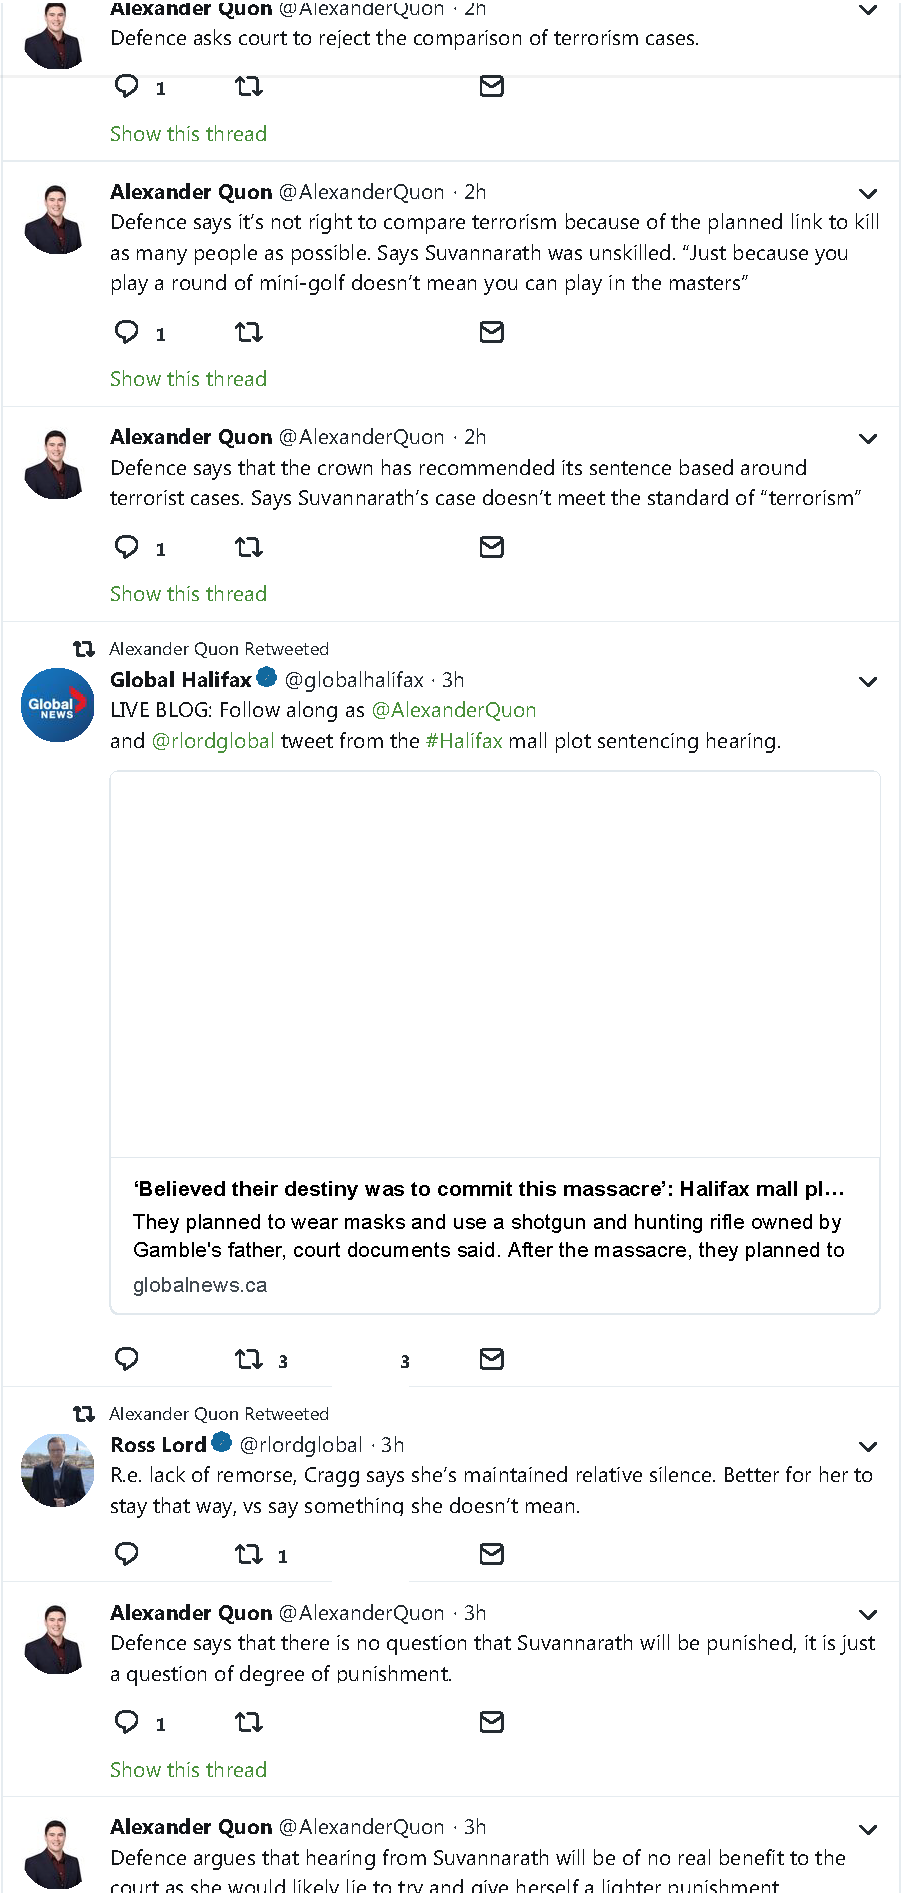The height and width of the screenshot is (1903, 901).
Task: Show this thread under degree of punishment tweet
Action: (x=188, y=1770)
